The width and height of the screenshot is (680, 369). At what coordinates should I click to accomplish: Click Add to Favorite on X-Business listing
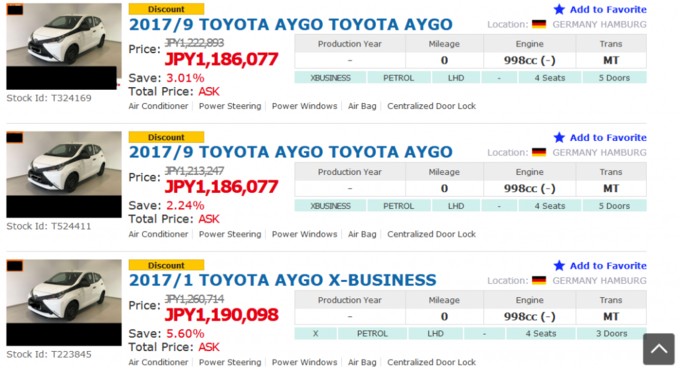tap(608, 265)
